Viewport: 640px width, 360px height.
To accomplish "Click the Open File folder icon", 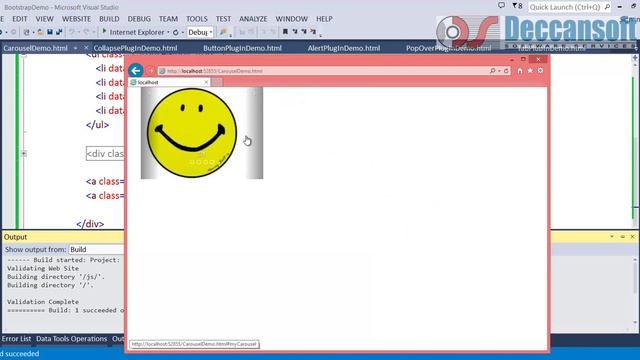I will (40, 32).
